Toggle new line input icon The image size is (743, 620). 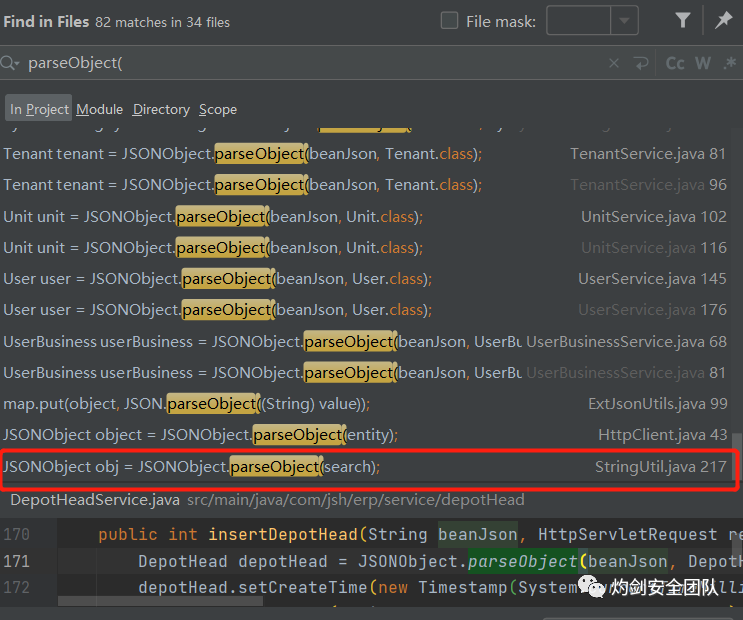point(640,63)
